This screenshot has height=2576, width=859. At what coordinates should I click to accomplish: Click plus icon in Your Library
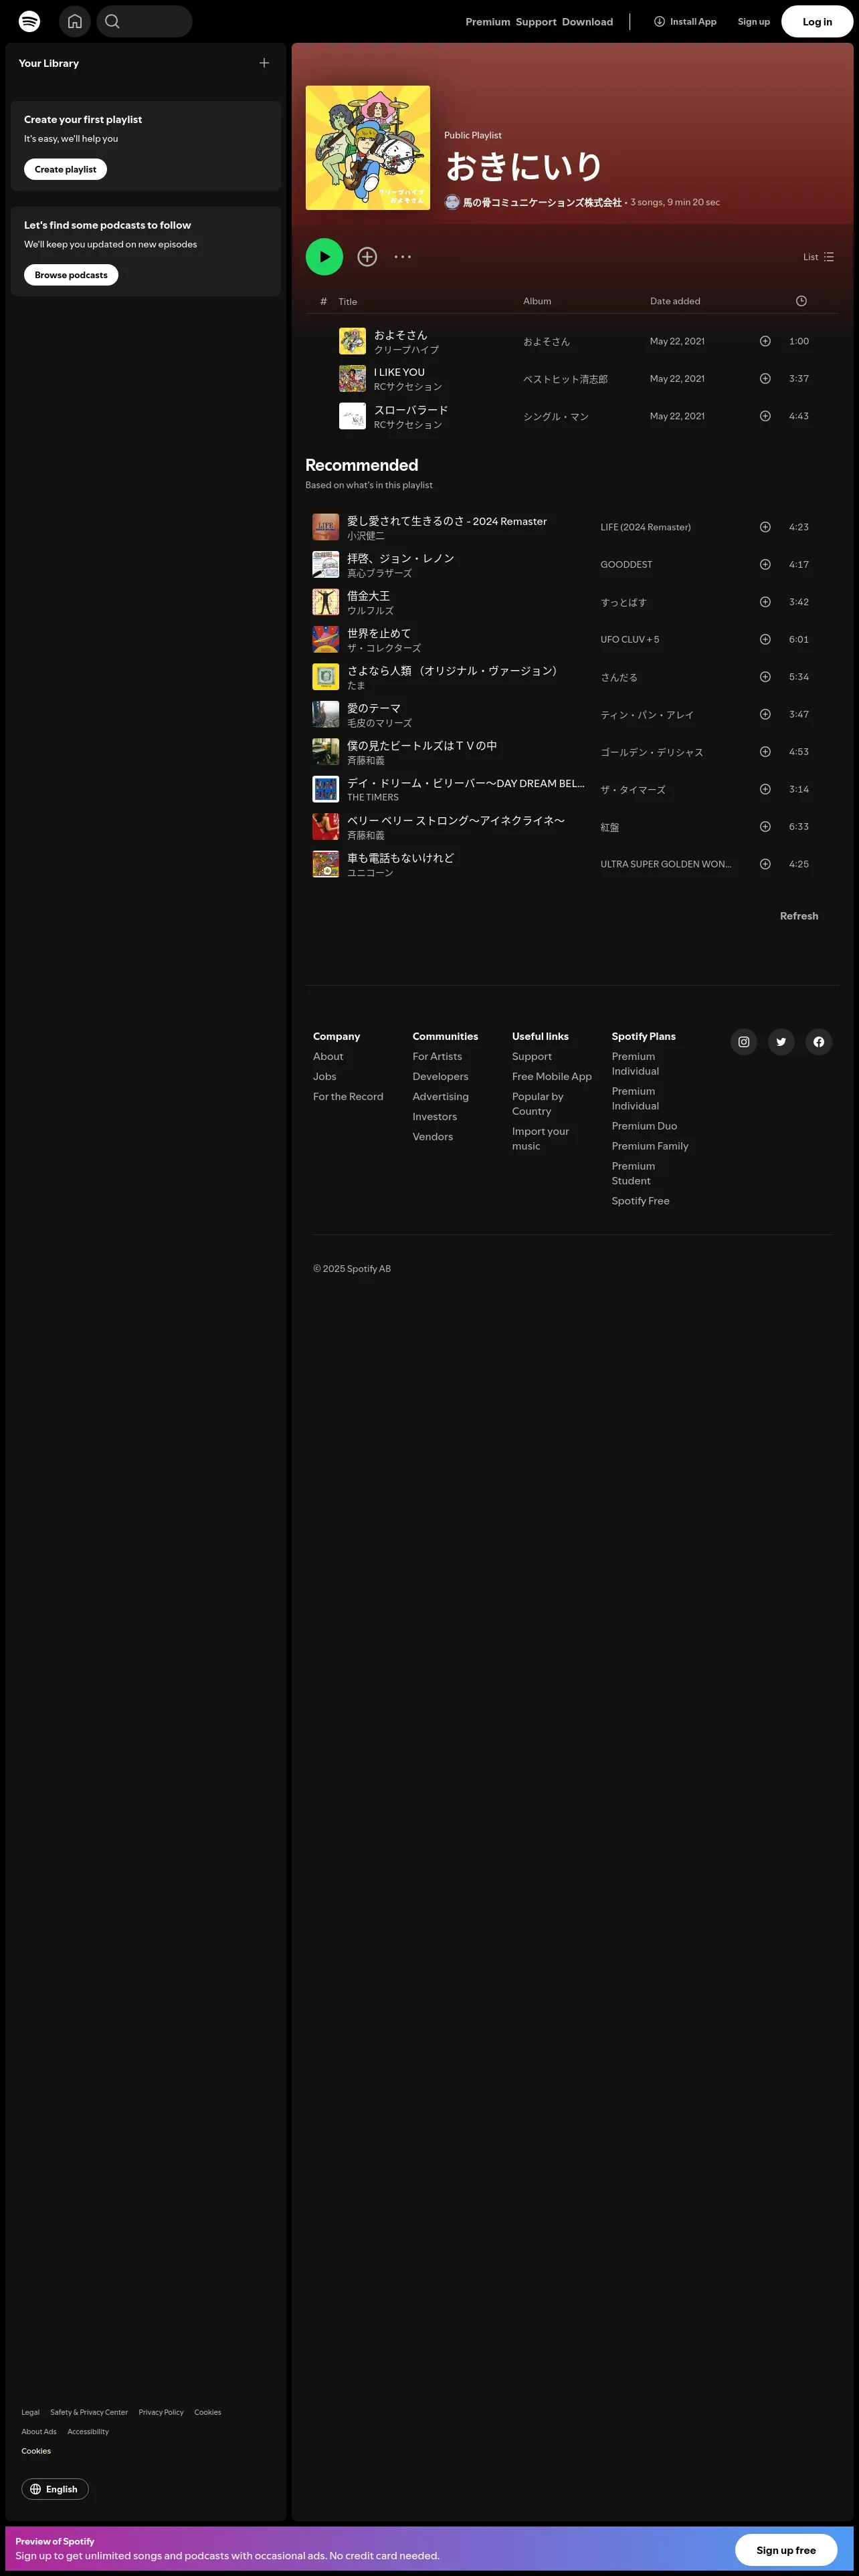pyautogui.click(x=264, y=63)
